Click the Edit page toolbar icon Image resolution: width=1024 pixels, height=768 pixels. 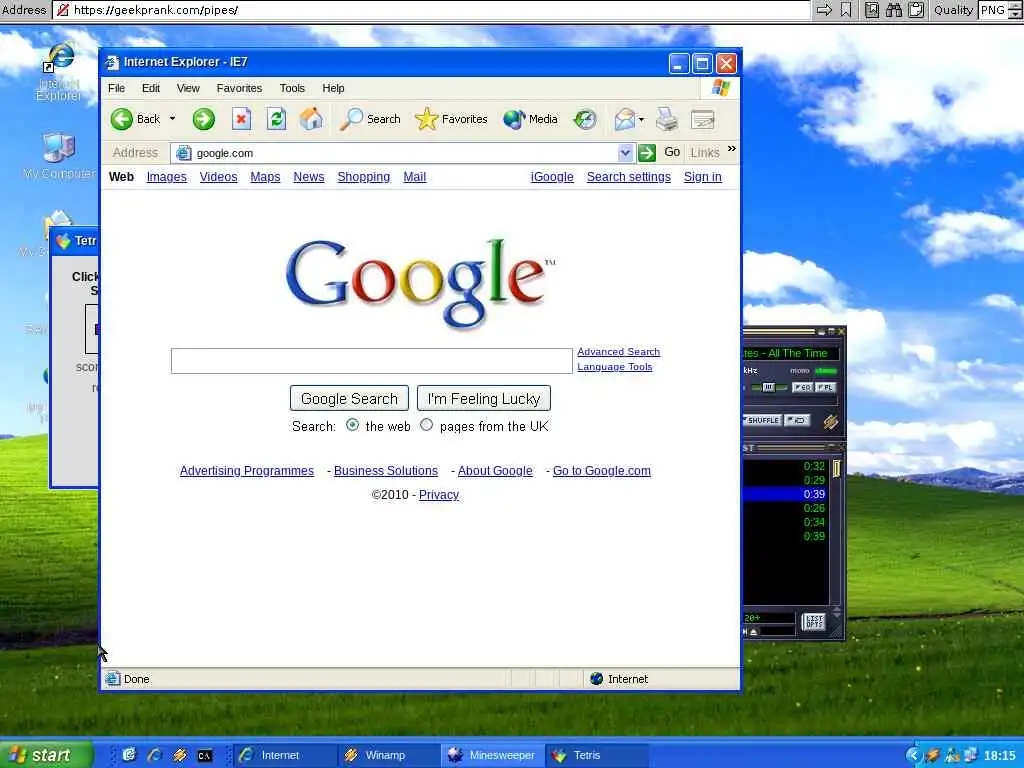pos(703,119)
